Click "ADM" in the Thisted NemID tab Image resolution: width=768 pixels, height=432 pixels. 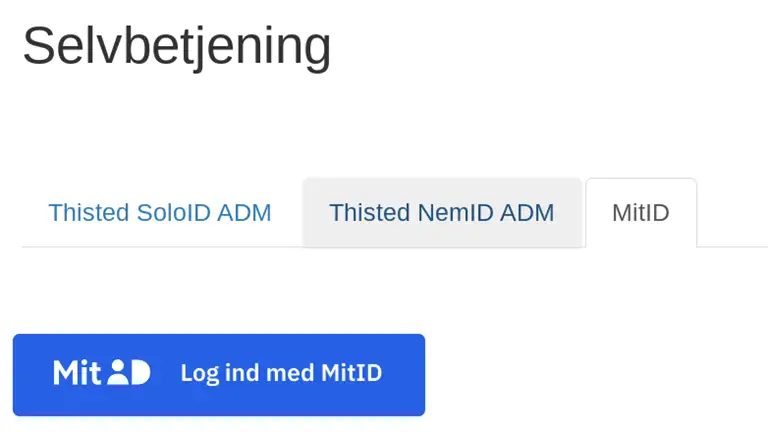coord(531,213)
